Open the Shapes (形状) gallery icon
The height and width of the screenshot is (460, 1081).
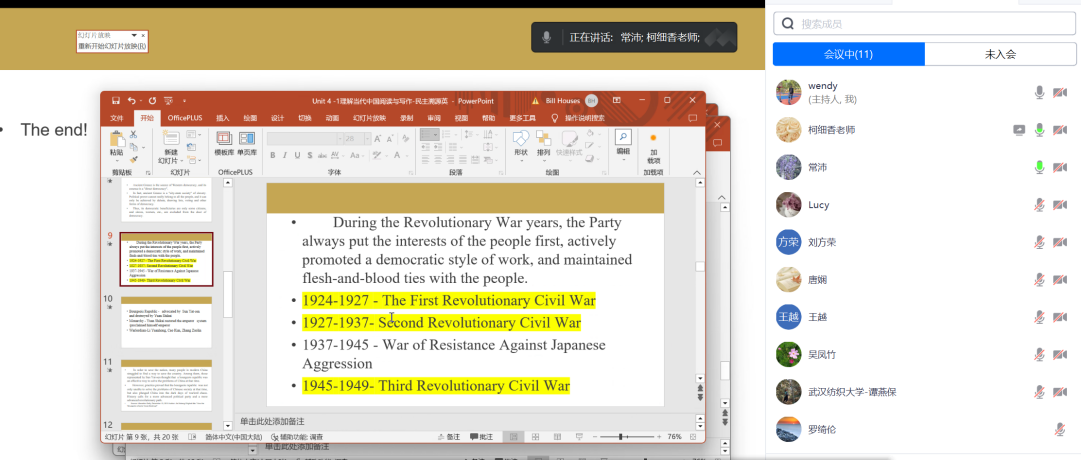point(520,143)
